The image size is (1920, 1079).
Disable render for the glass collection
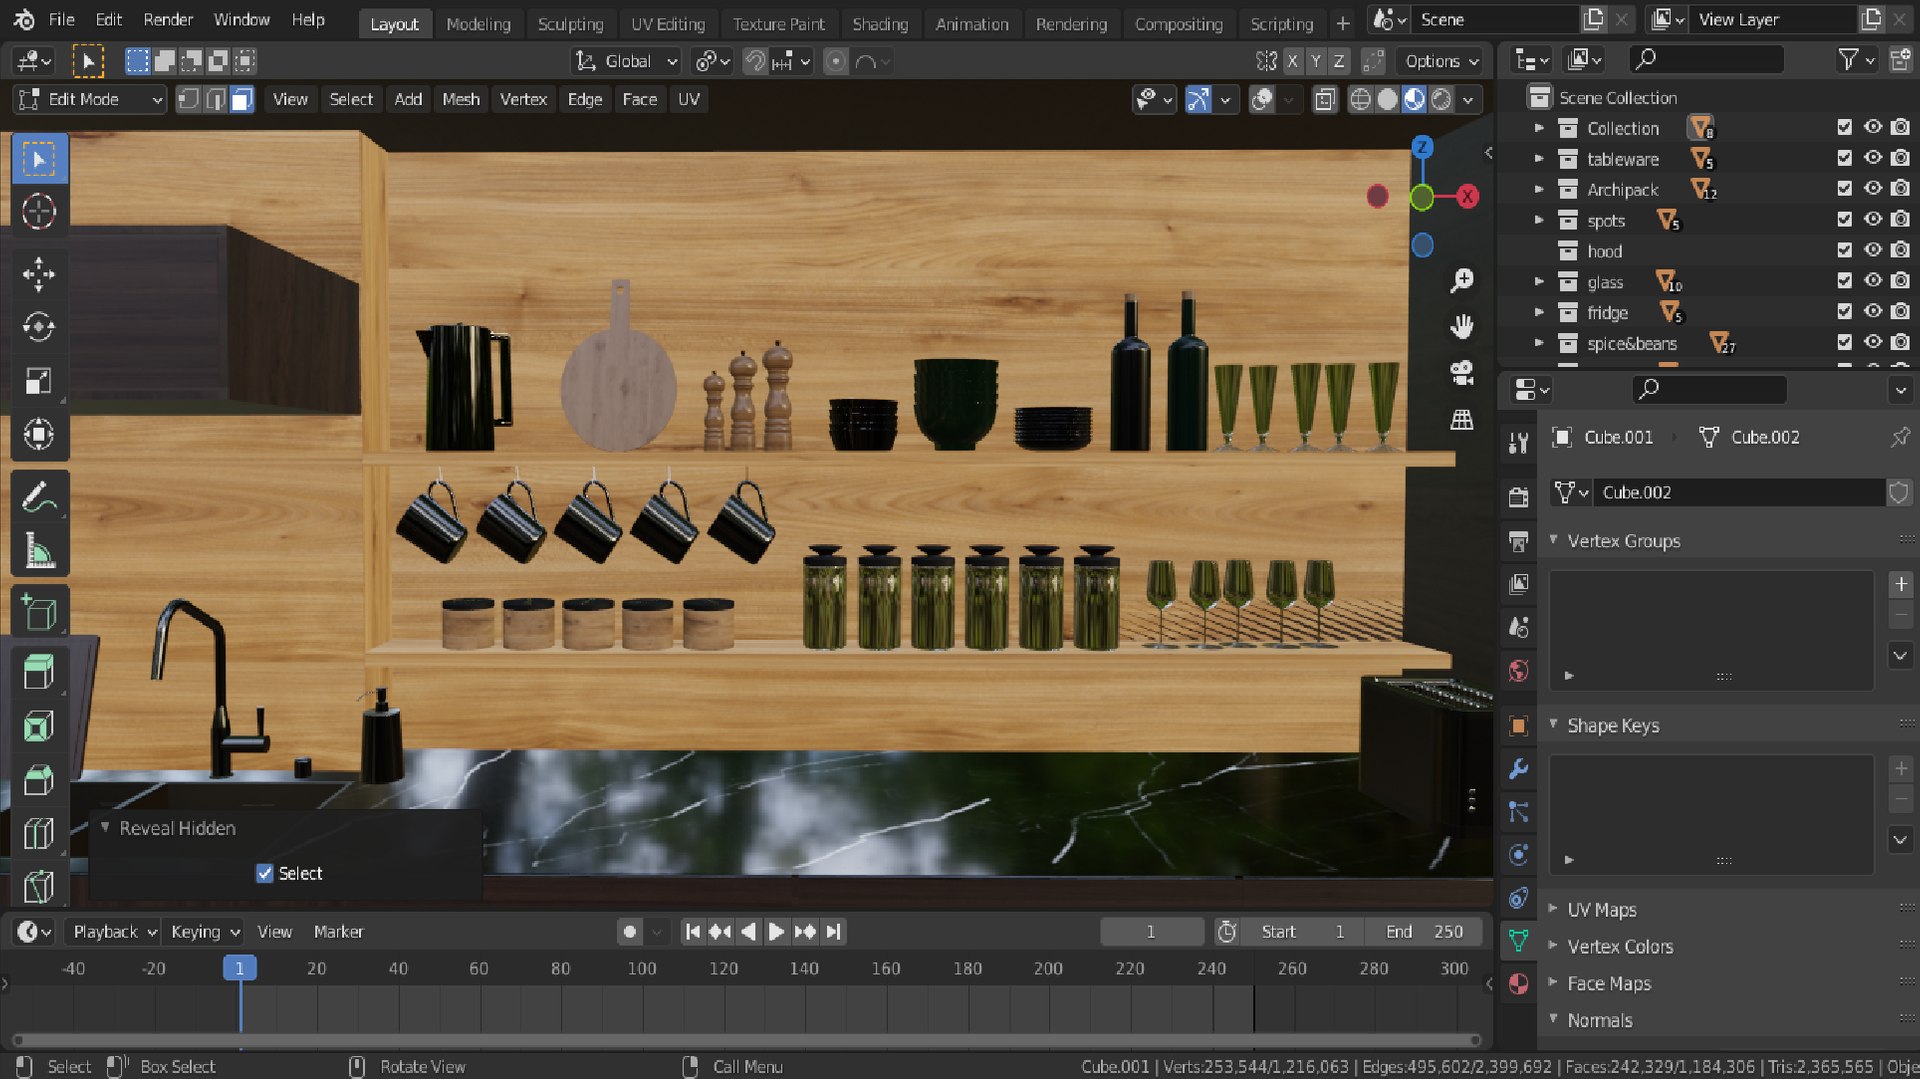tap(1901, 281)
